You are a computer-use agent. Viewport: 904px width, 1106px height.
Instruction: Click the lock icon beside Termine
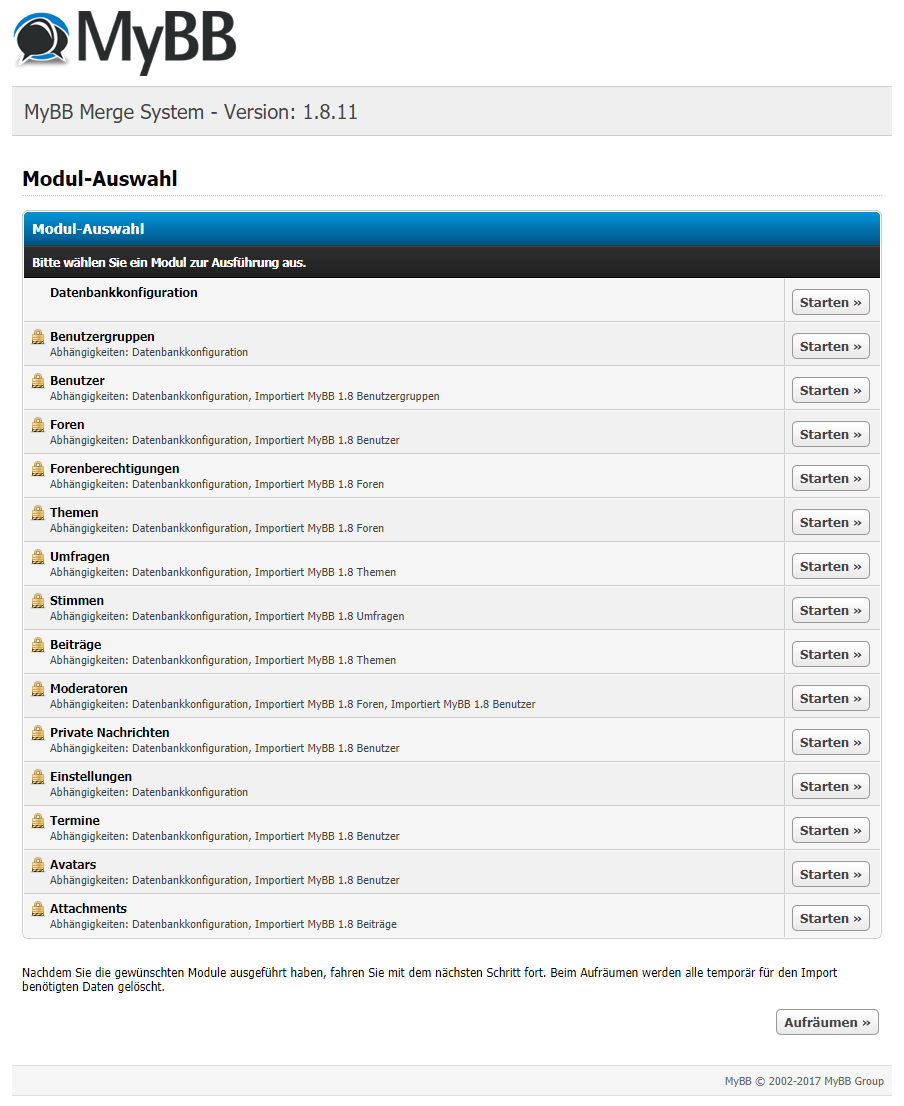(38, 821)
